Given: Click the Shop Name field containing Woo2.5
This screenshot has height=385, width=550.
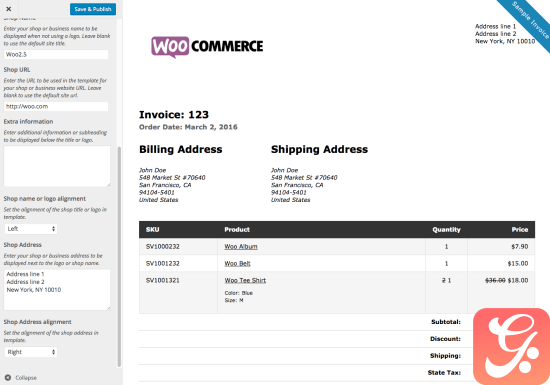Looking at the screenshot, I should (x=56, y=54).
